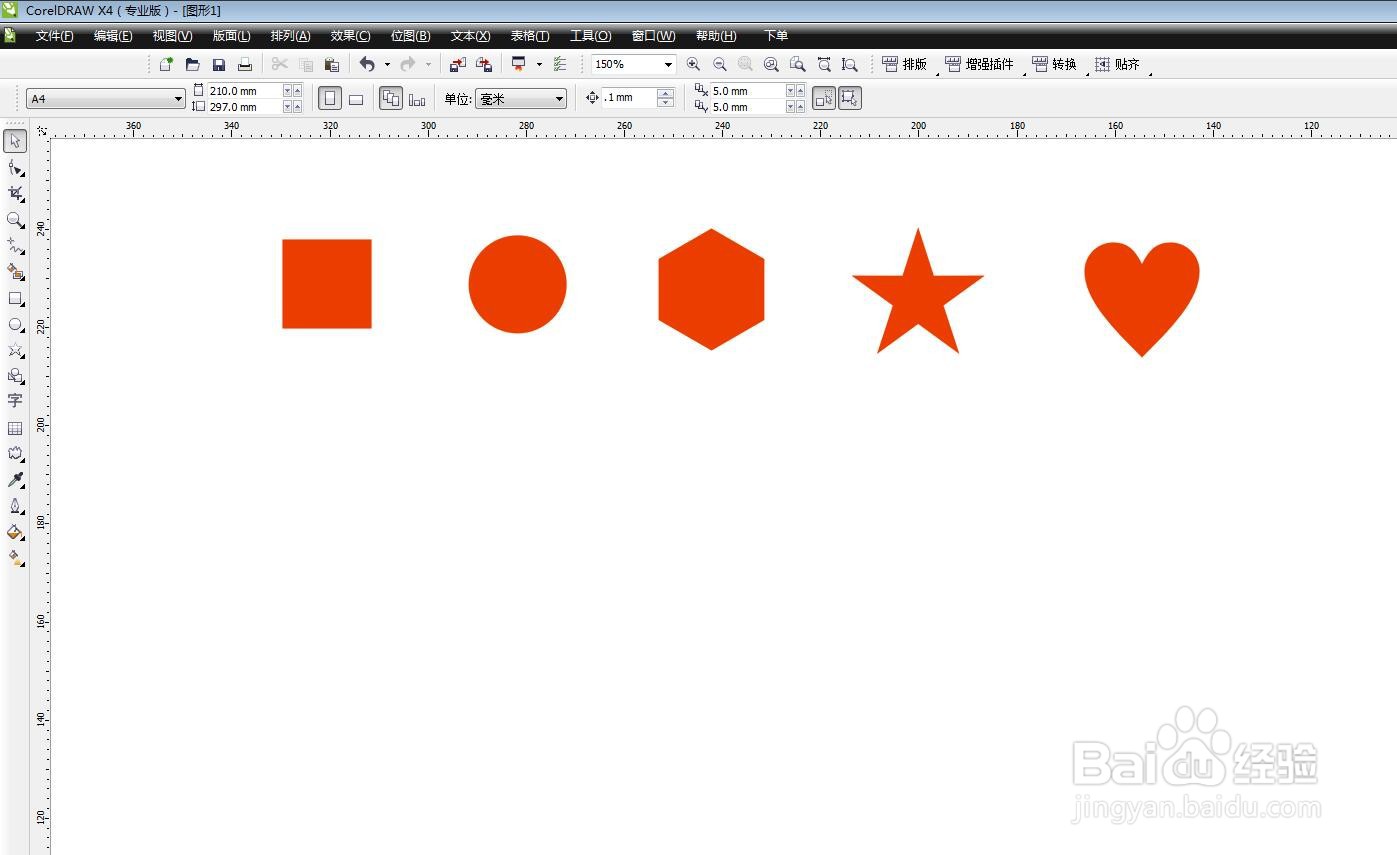Create a new document
This screenshot has height=855, width=1397.
pyautogui.click(x=166, y=64)
